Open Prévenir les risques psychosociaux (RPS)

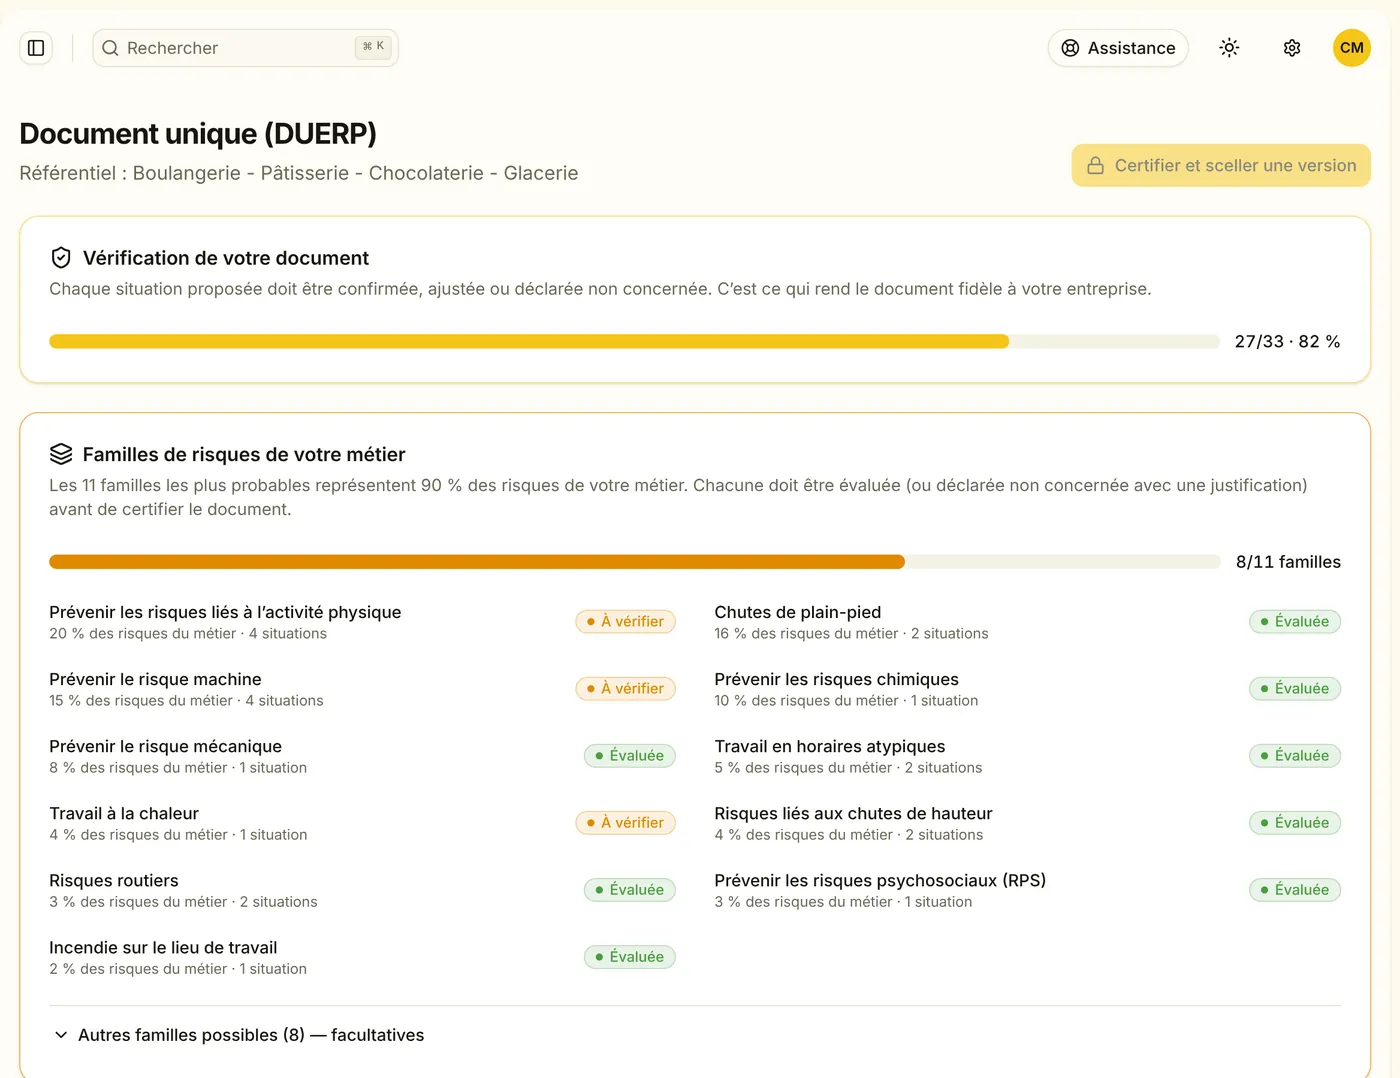[x=1028, y=890]
